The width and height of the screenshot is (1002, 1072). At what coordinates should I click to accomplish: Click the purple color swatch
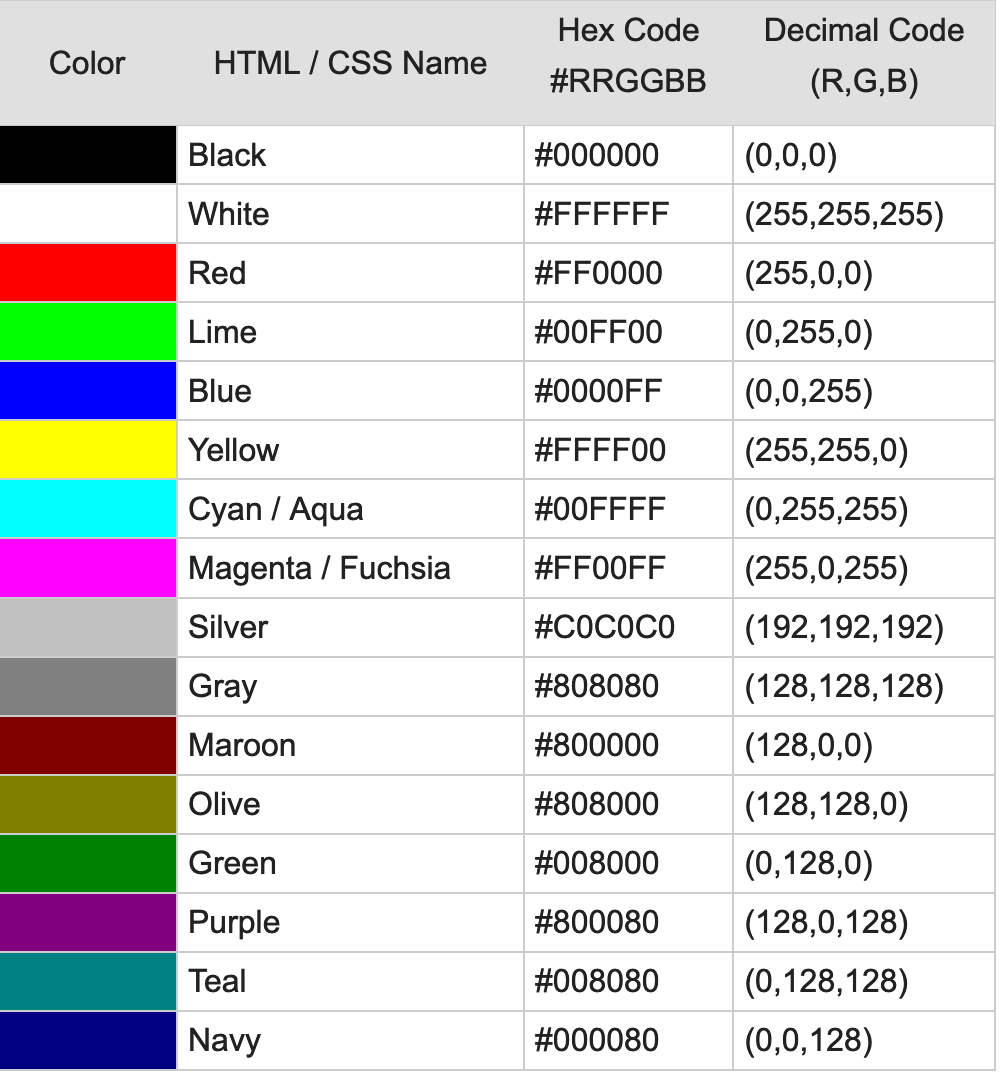pos(87,922)
